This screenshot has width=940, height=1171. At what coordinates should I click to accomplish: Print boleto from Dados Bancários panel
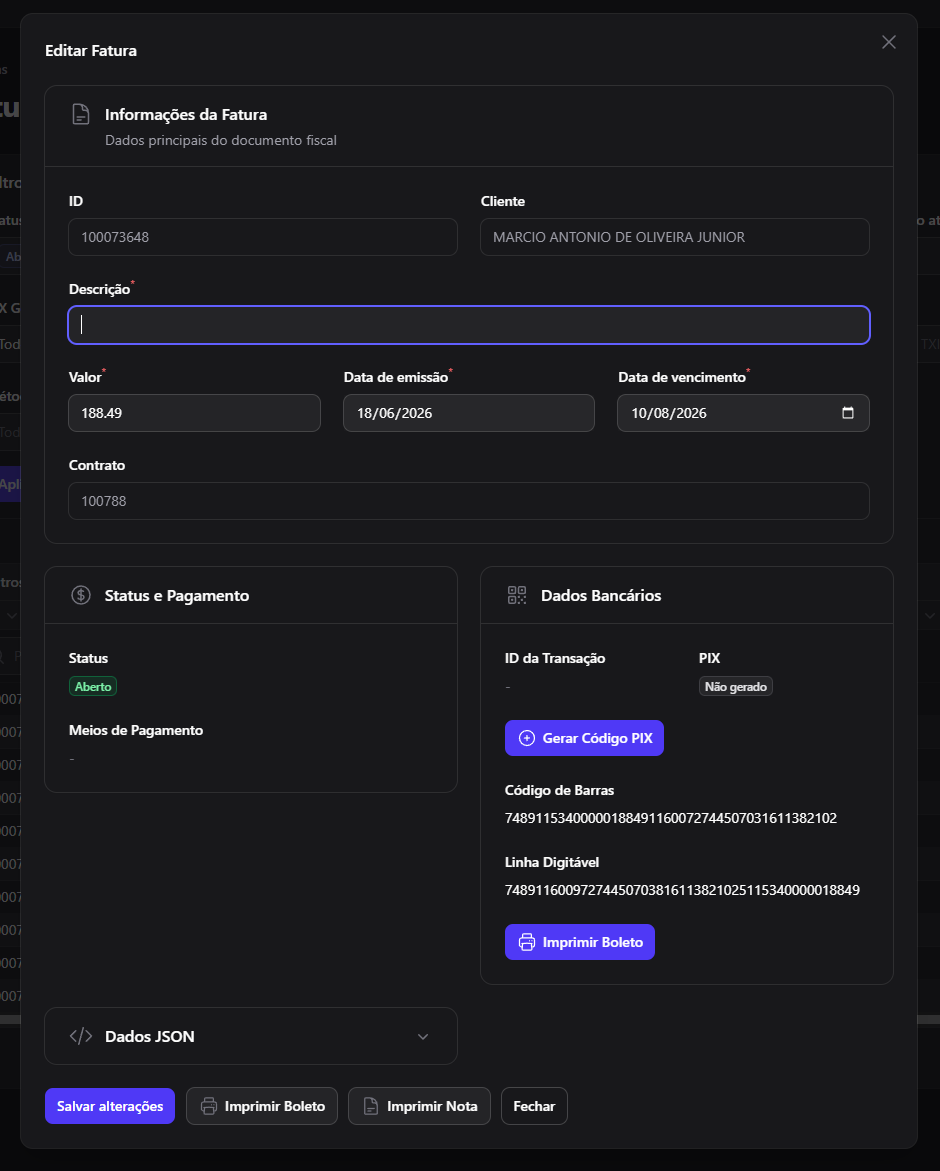pyautogui.click(x=579, y=942)
